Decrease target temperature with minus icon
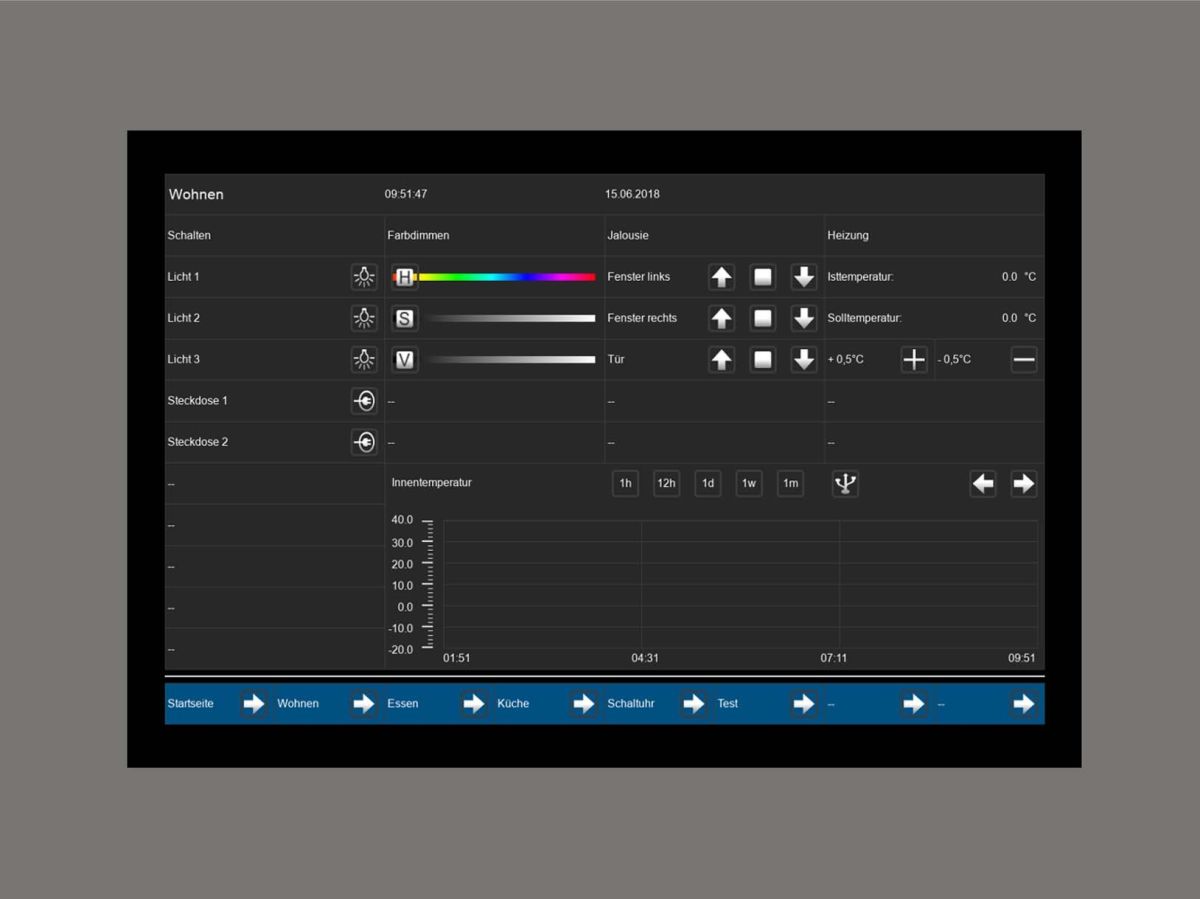Image resolution: width=1200 pixels, height=899 pixels. (1023, 360)
